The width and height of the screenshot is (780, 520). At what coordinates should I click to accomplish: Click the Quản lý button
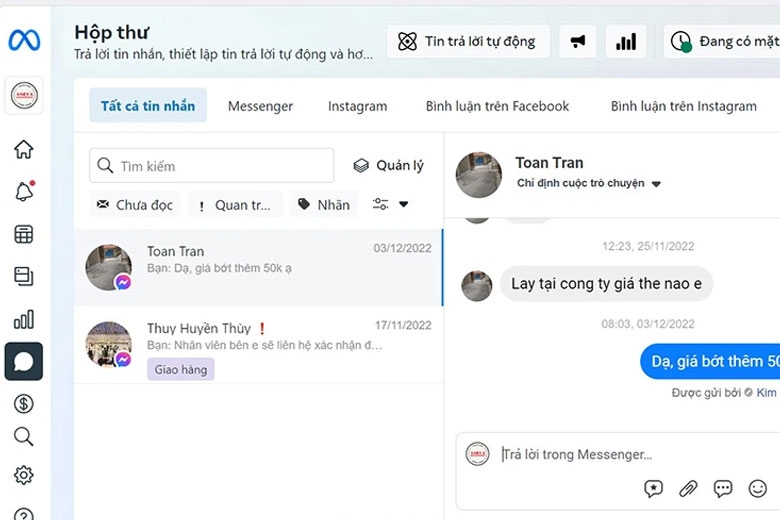click(389, 165)
